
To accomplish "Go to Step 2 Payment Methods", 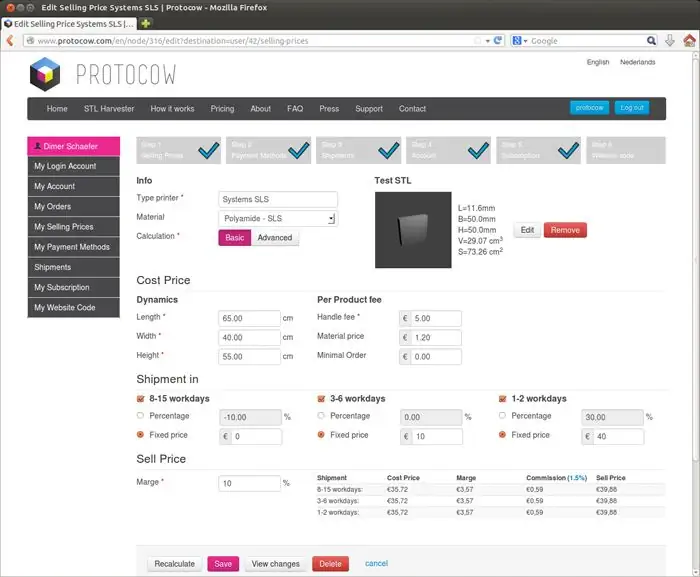I will pyautogui.click(x=268, y=150).
